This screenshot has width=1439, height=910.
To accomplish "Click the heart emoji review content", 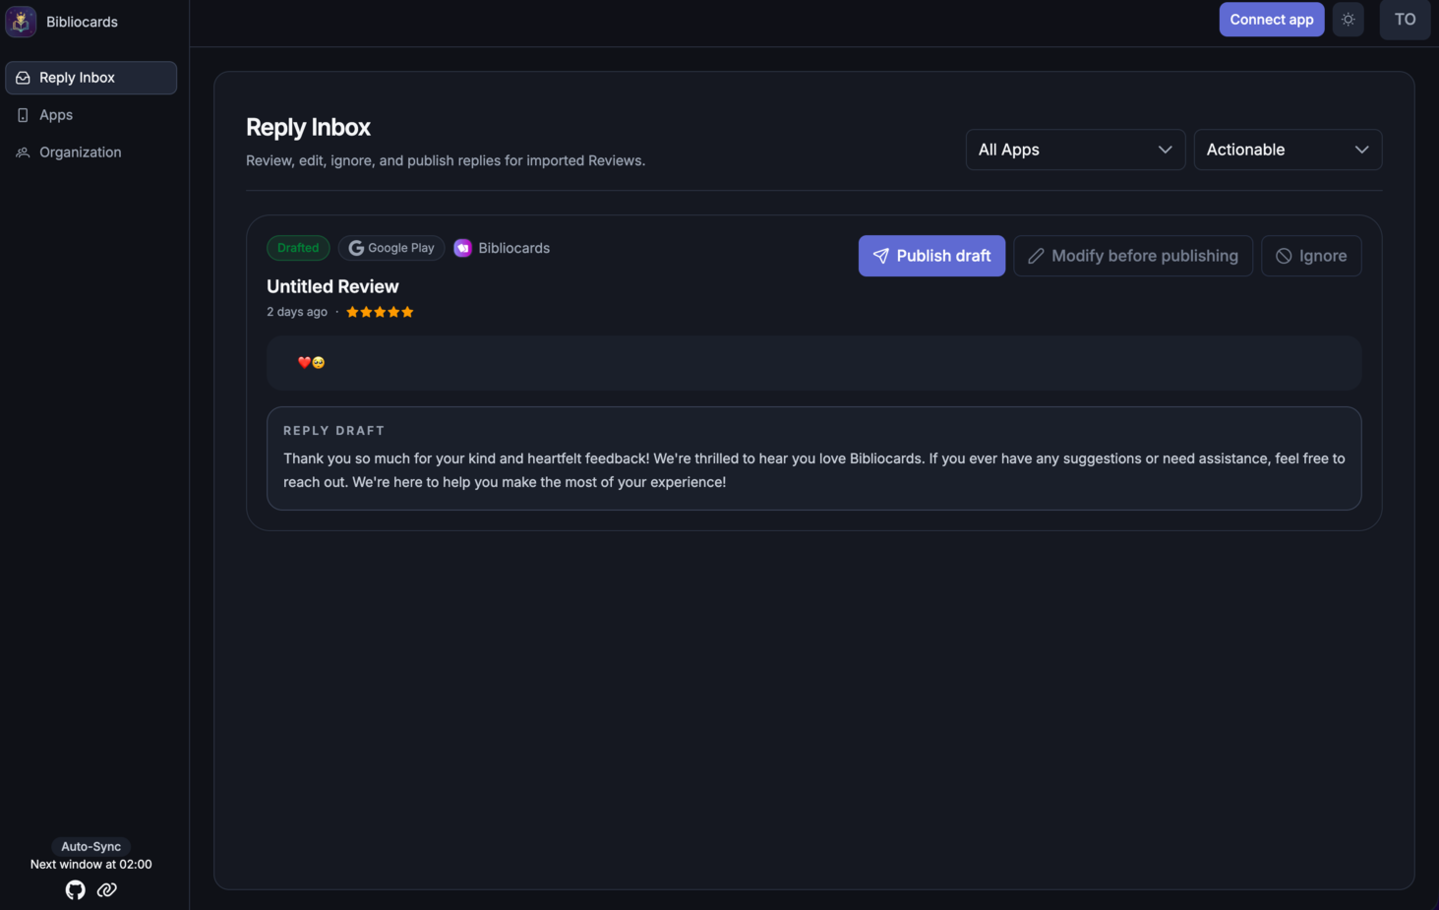I will [x=311, y=363].
